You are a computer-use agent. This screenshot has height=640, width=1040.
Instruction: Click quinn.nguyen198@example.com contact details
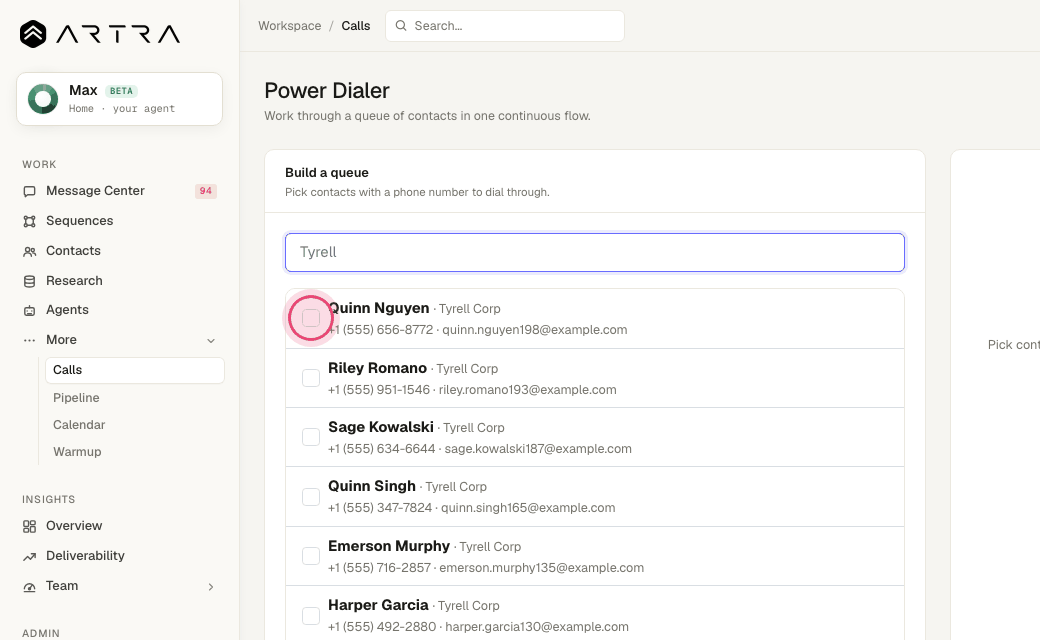click(x=535, y=330)
